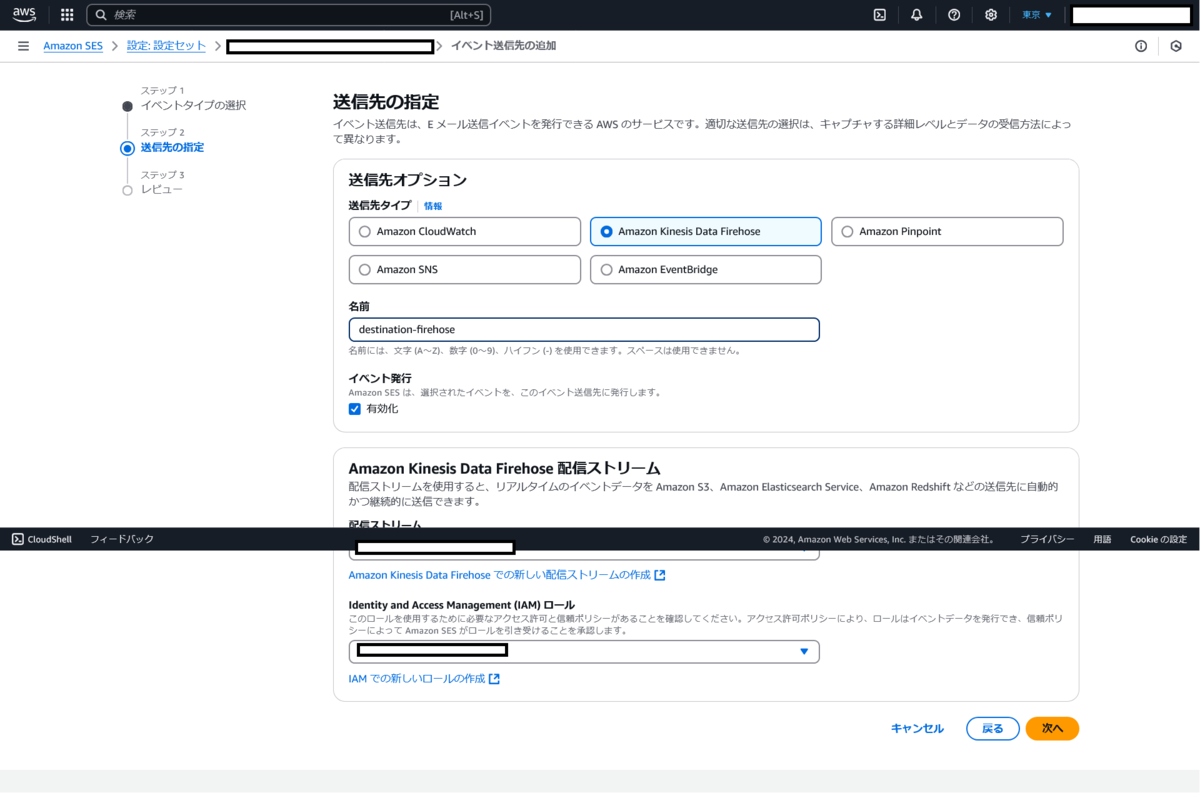Select Amazon CloudWatch destination type
The image size is (1200, 793).
pos(464,231)
